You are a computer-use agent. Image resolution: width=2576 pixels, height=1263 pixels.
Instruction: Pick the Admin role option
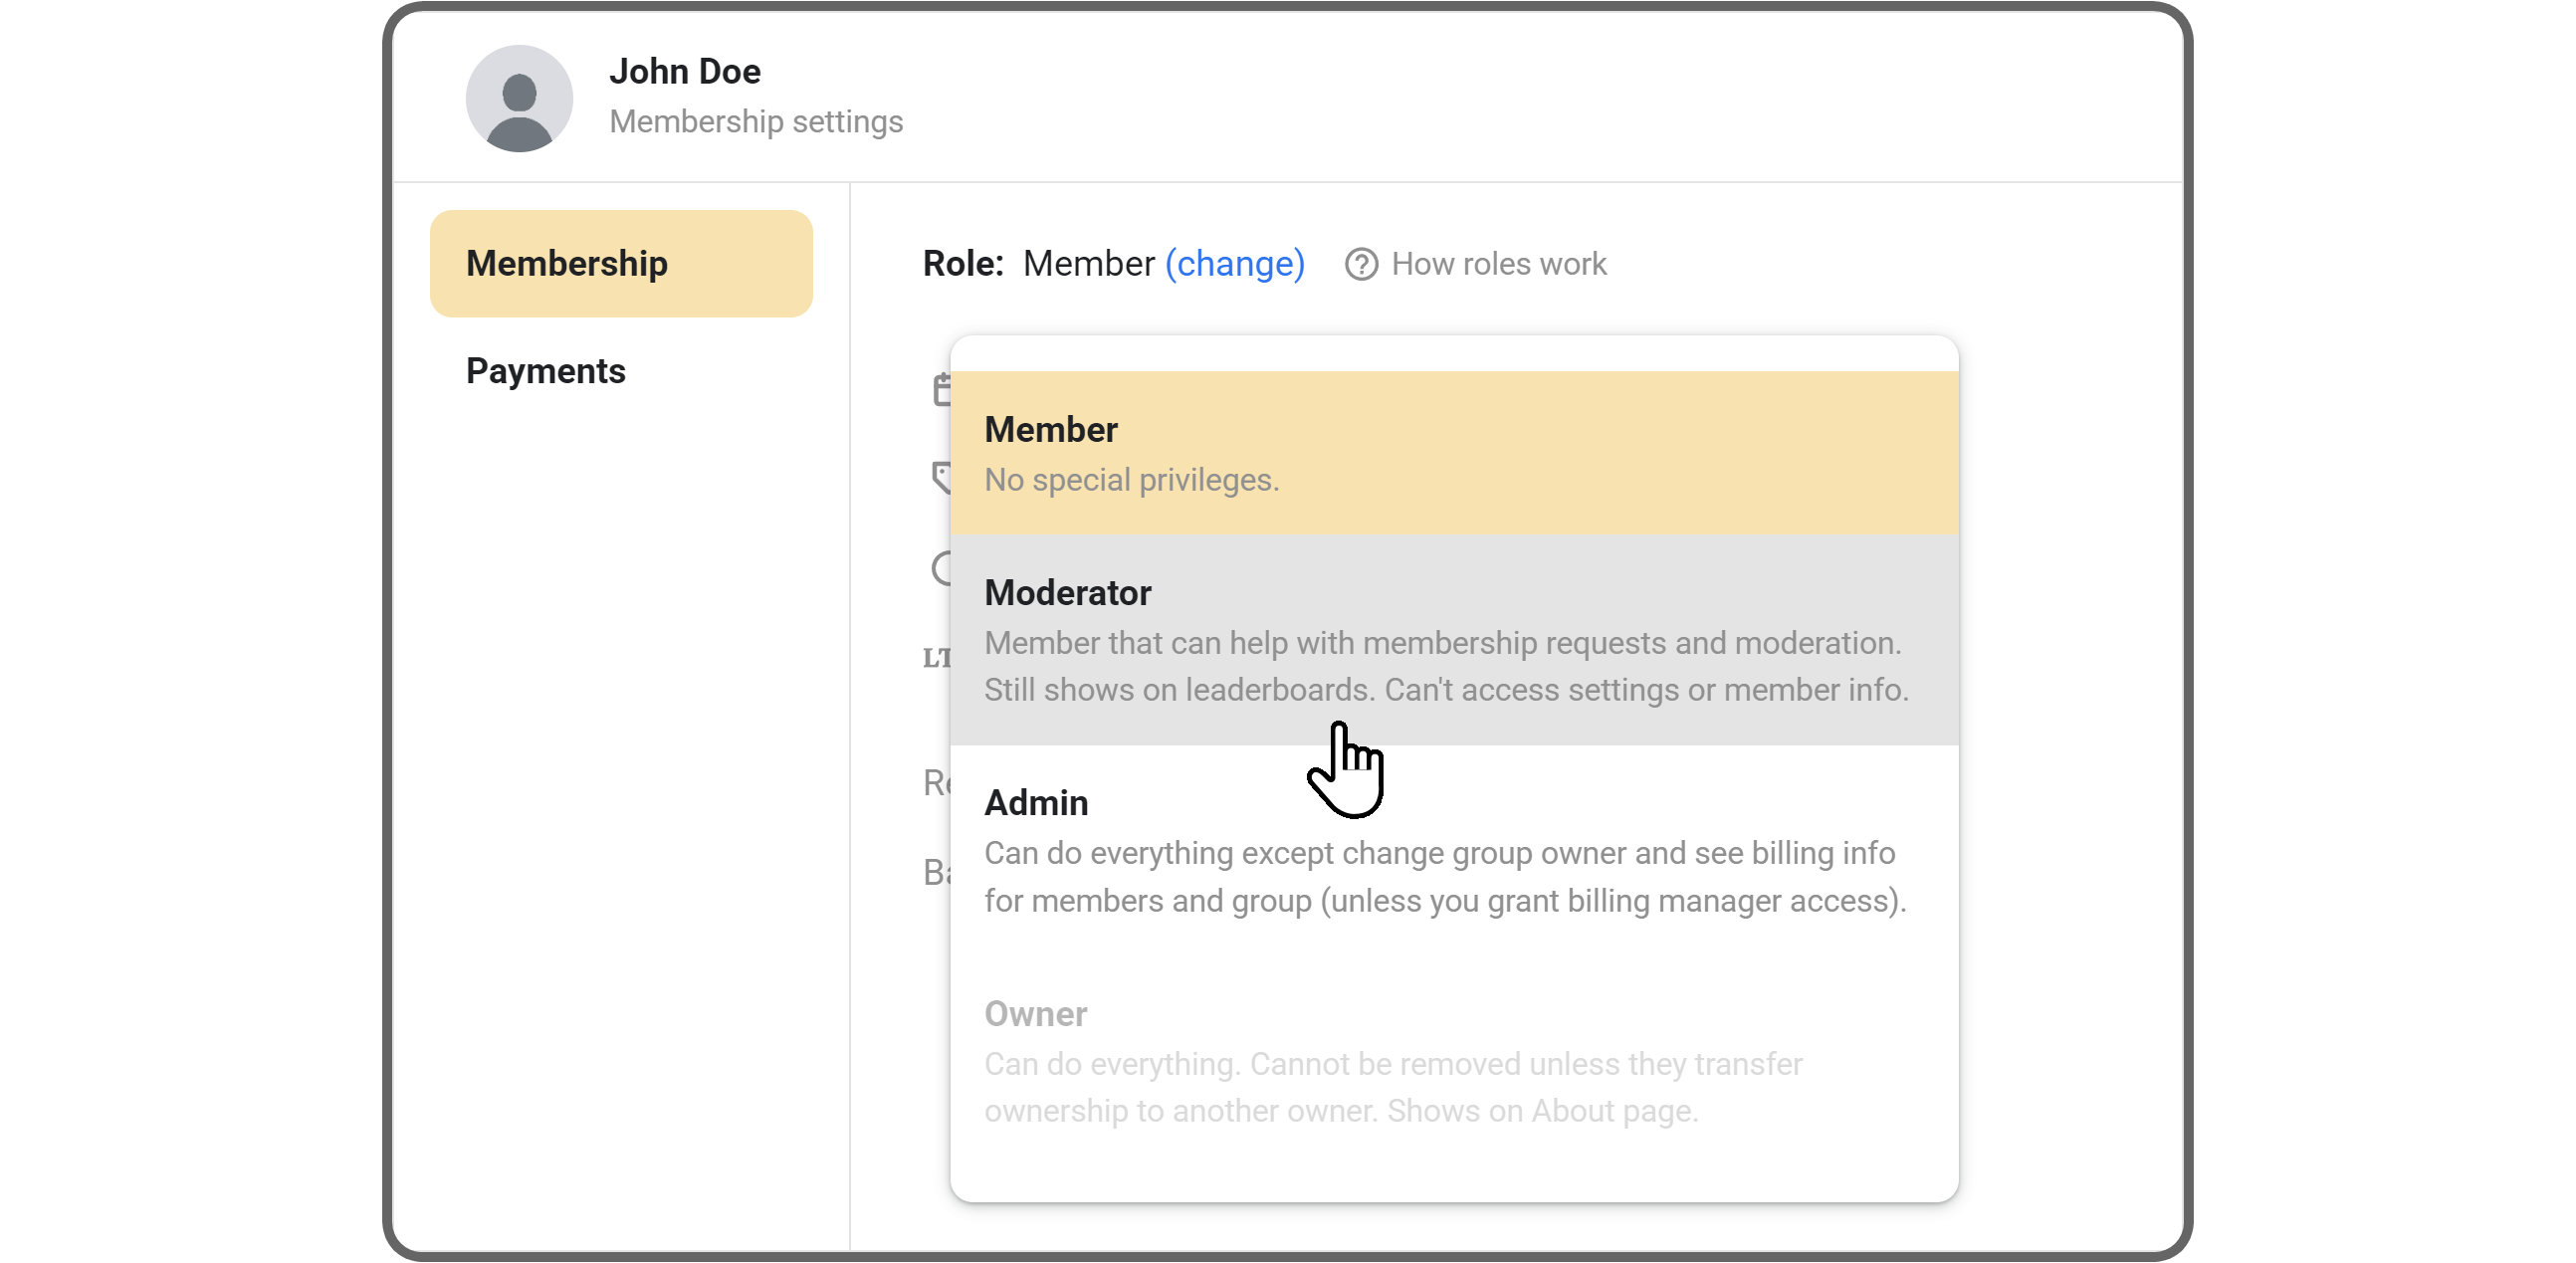point(1036,802)
